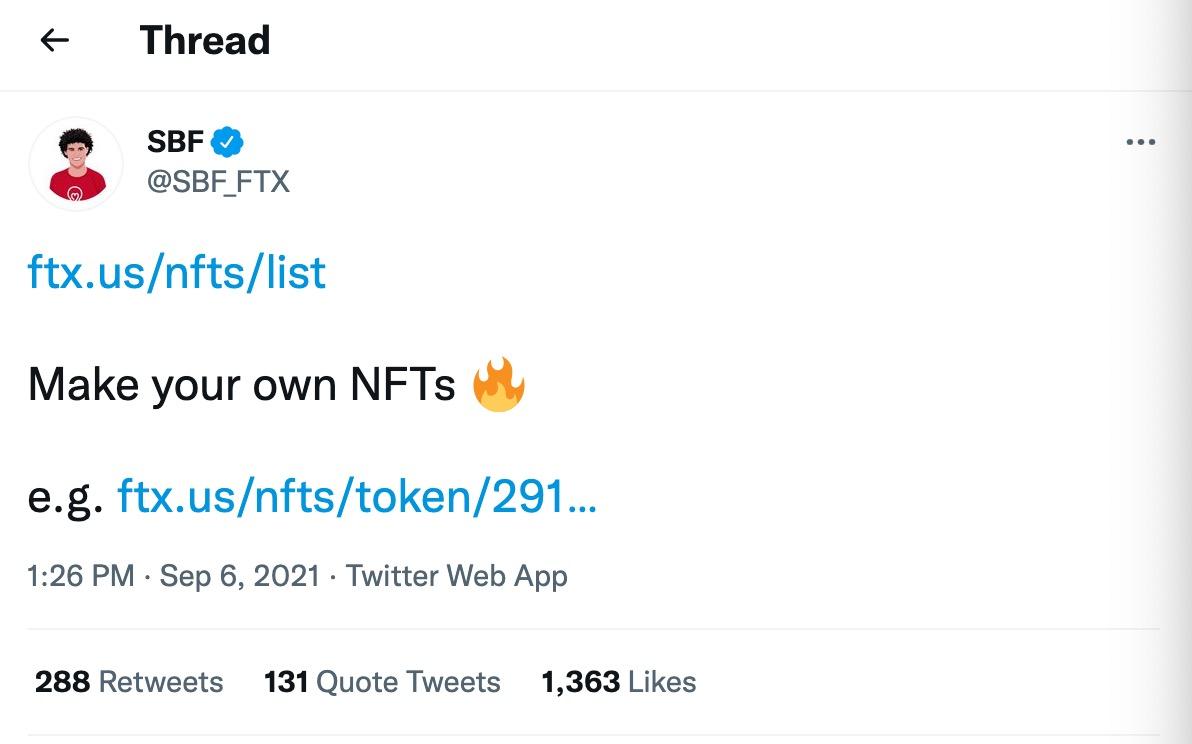Open the truncated ftx.us/nfts/token link
The image size is (1192, 744).
(356, 498)
